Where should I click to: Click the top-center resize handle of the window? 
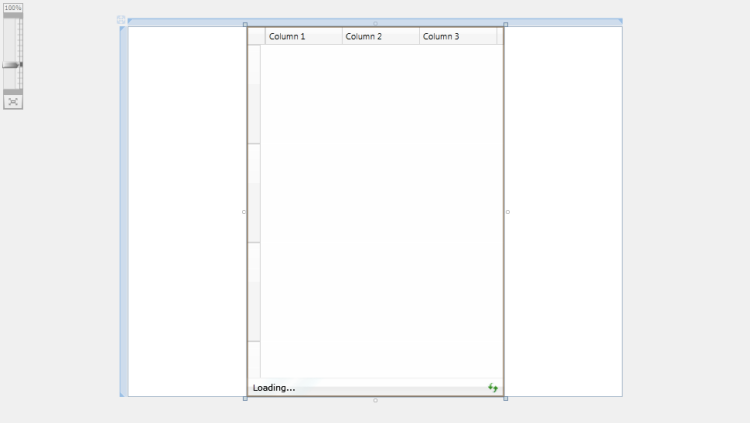click(375, 22)
